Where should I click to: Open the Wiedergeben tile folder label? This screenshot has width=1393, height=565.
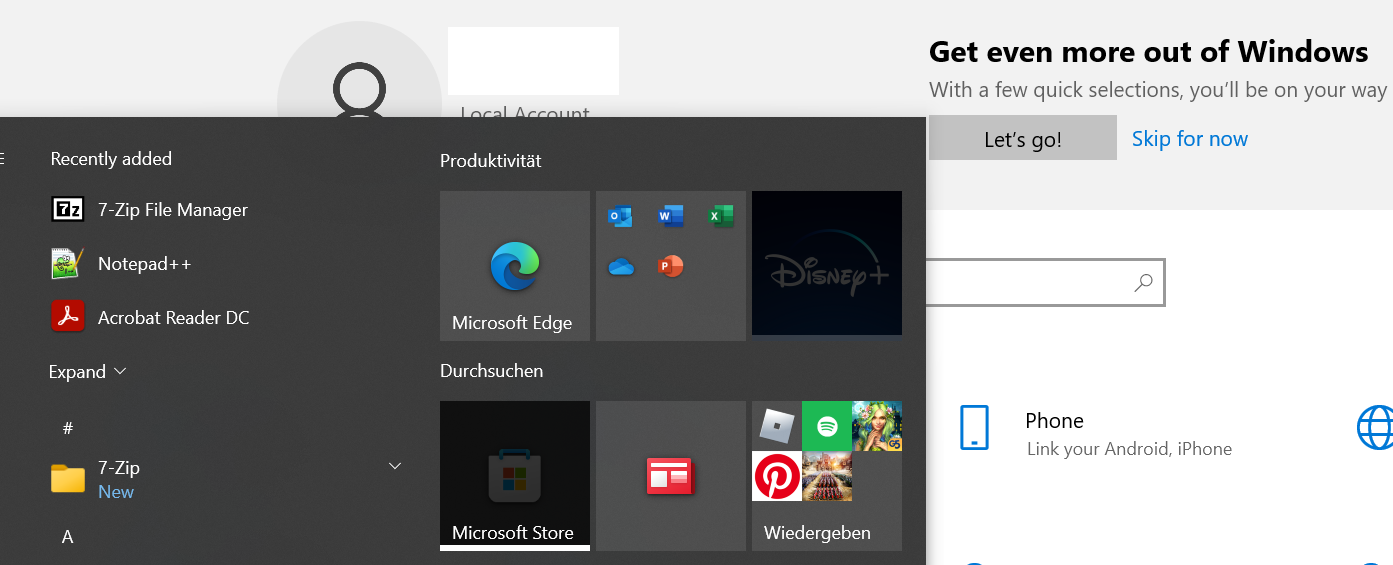pyautogui.click(x=817, y=533)
